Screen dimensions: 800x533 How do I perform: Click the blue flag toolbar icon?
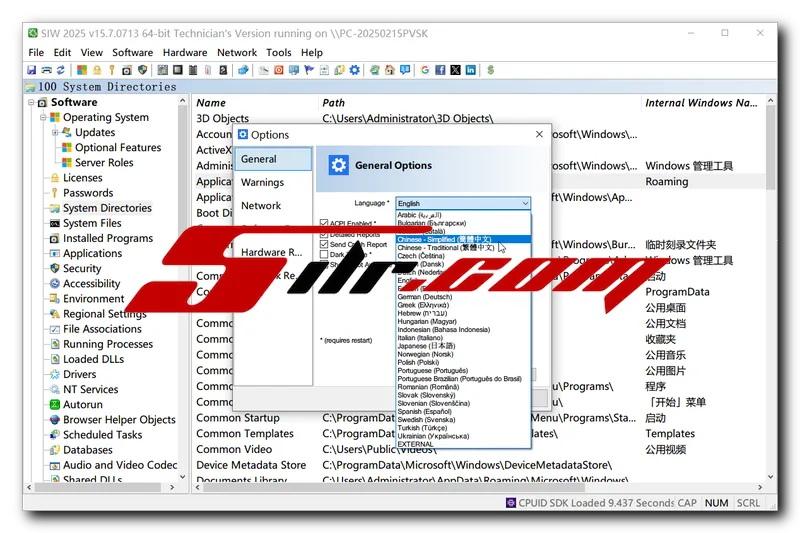click(x=309, y=70)
